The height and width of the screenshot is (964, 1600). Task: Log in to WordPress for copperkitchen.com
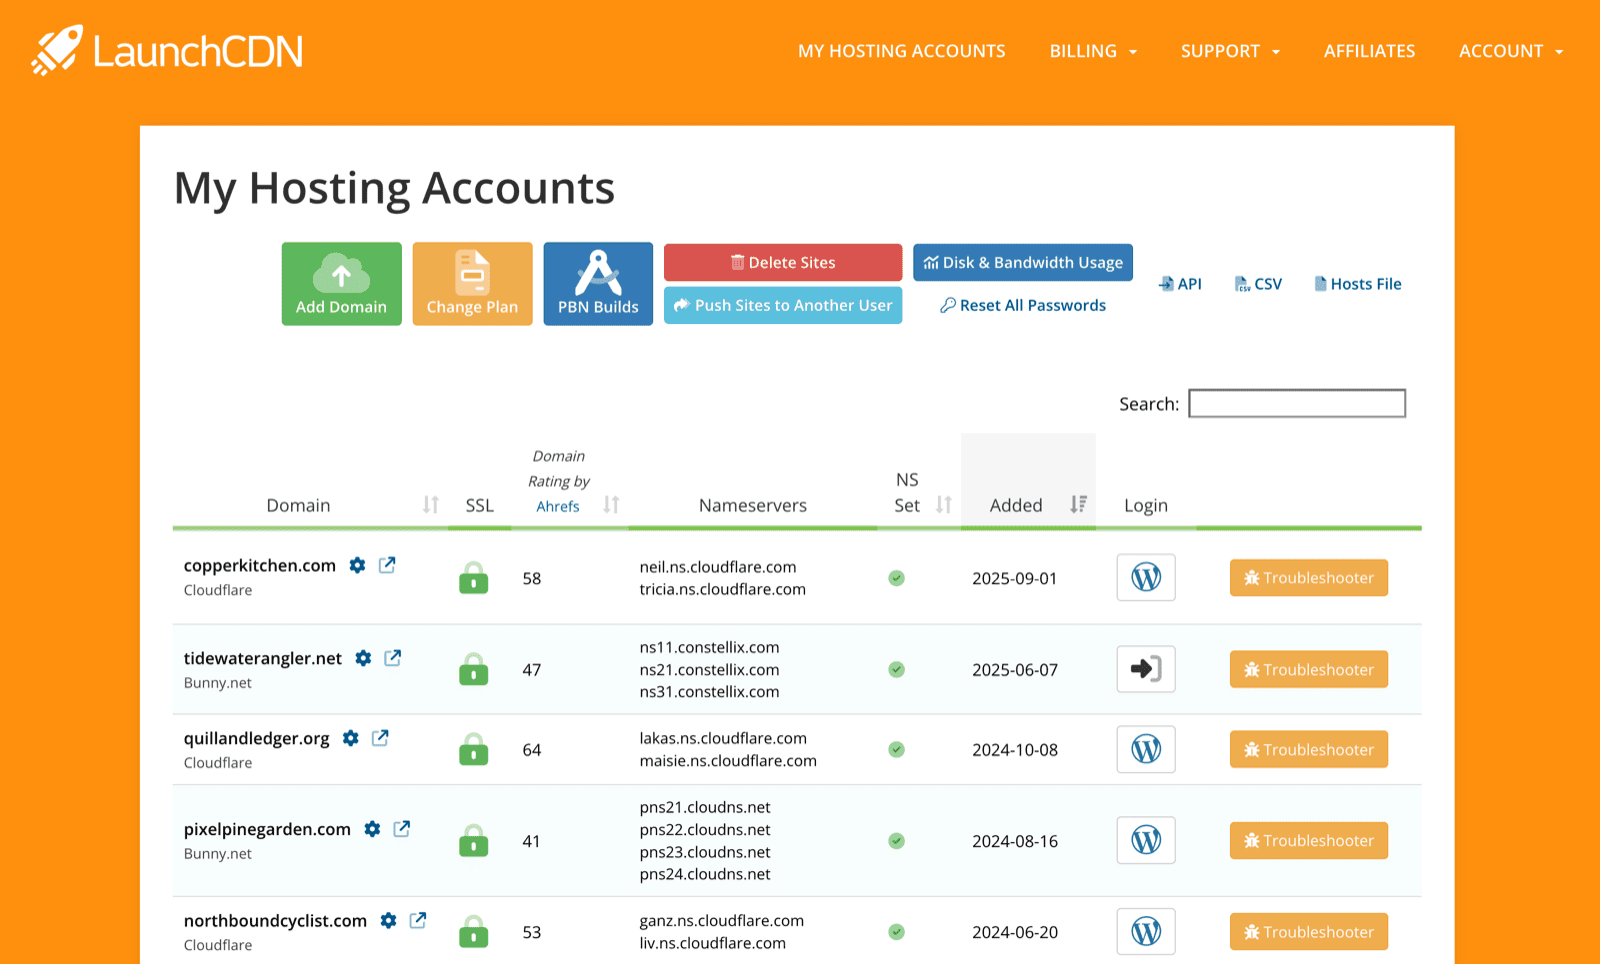pos(1146,577)
